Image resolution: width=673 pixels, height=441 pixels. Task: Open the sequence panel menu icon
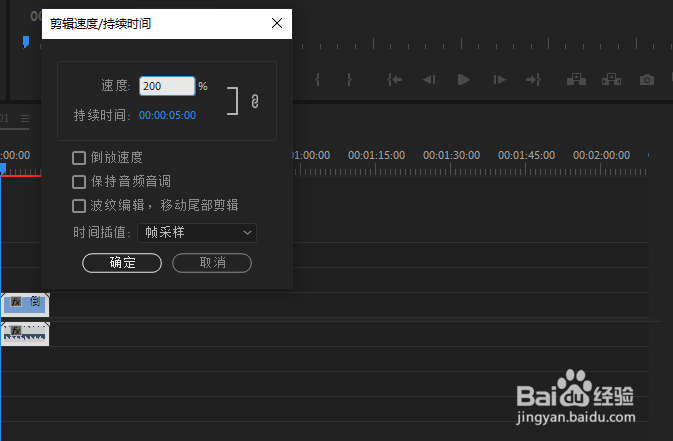(25, 118)
